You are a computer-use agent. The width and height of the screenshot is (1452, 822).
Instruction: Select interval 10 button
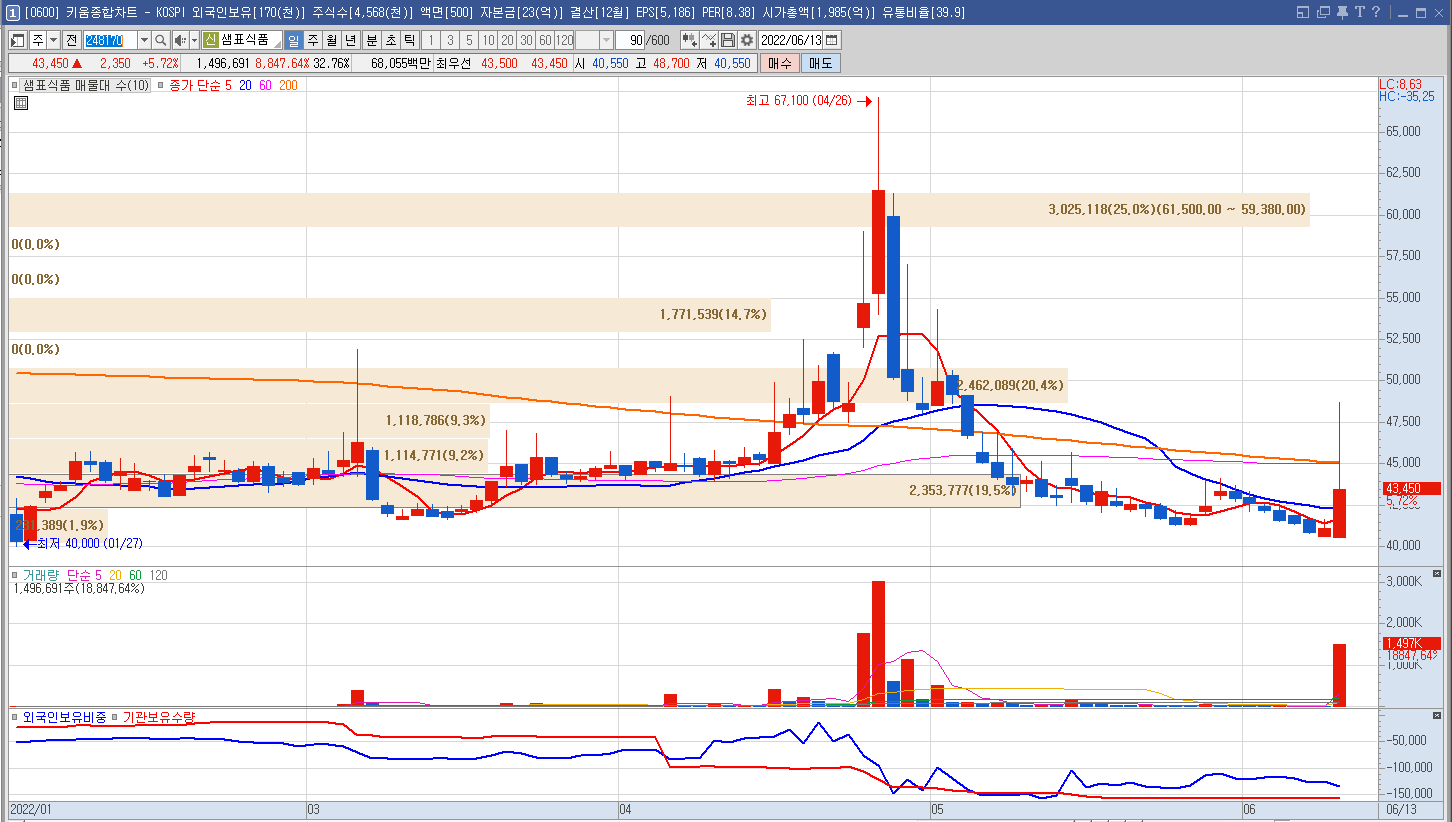coord(488,40)
